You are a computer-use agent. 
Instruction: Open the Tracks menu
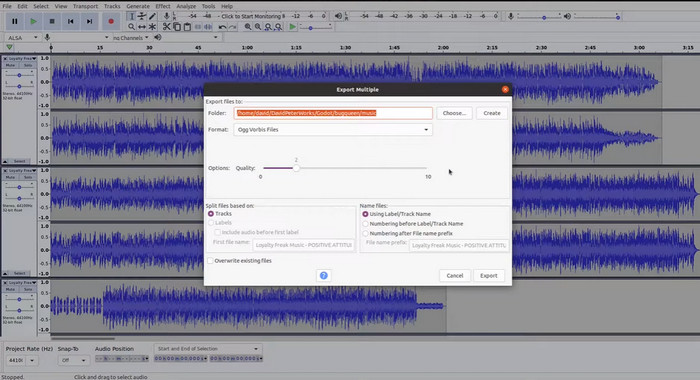pyautogui.click(x=112, y=6)
